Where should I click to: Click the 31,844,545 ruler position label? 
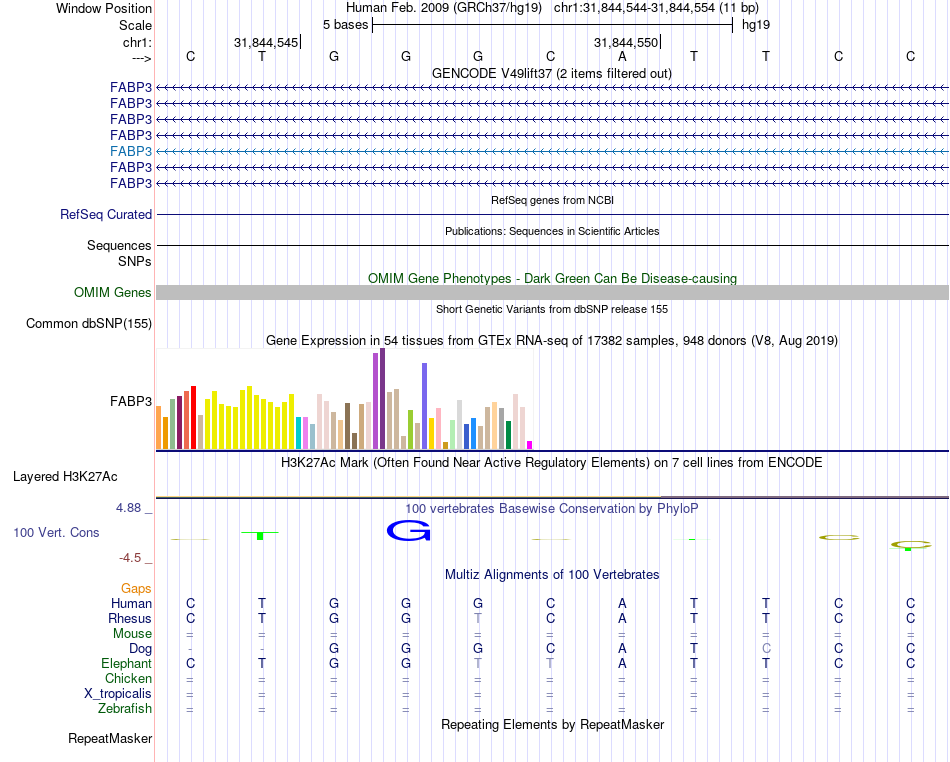coord(266,42)
